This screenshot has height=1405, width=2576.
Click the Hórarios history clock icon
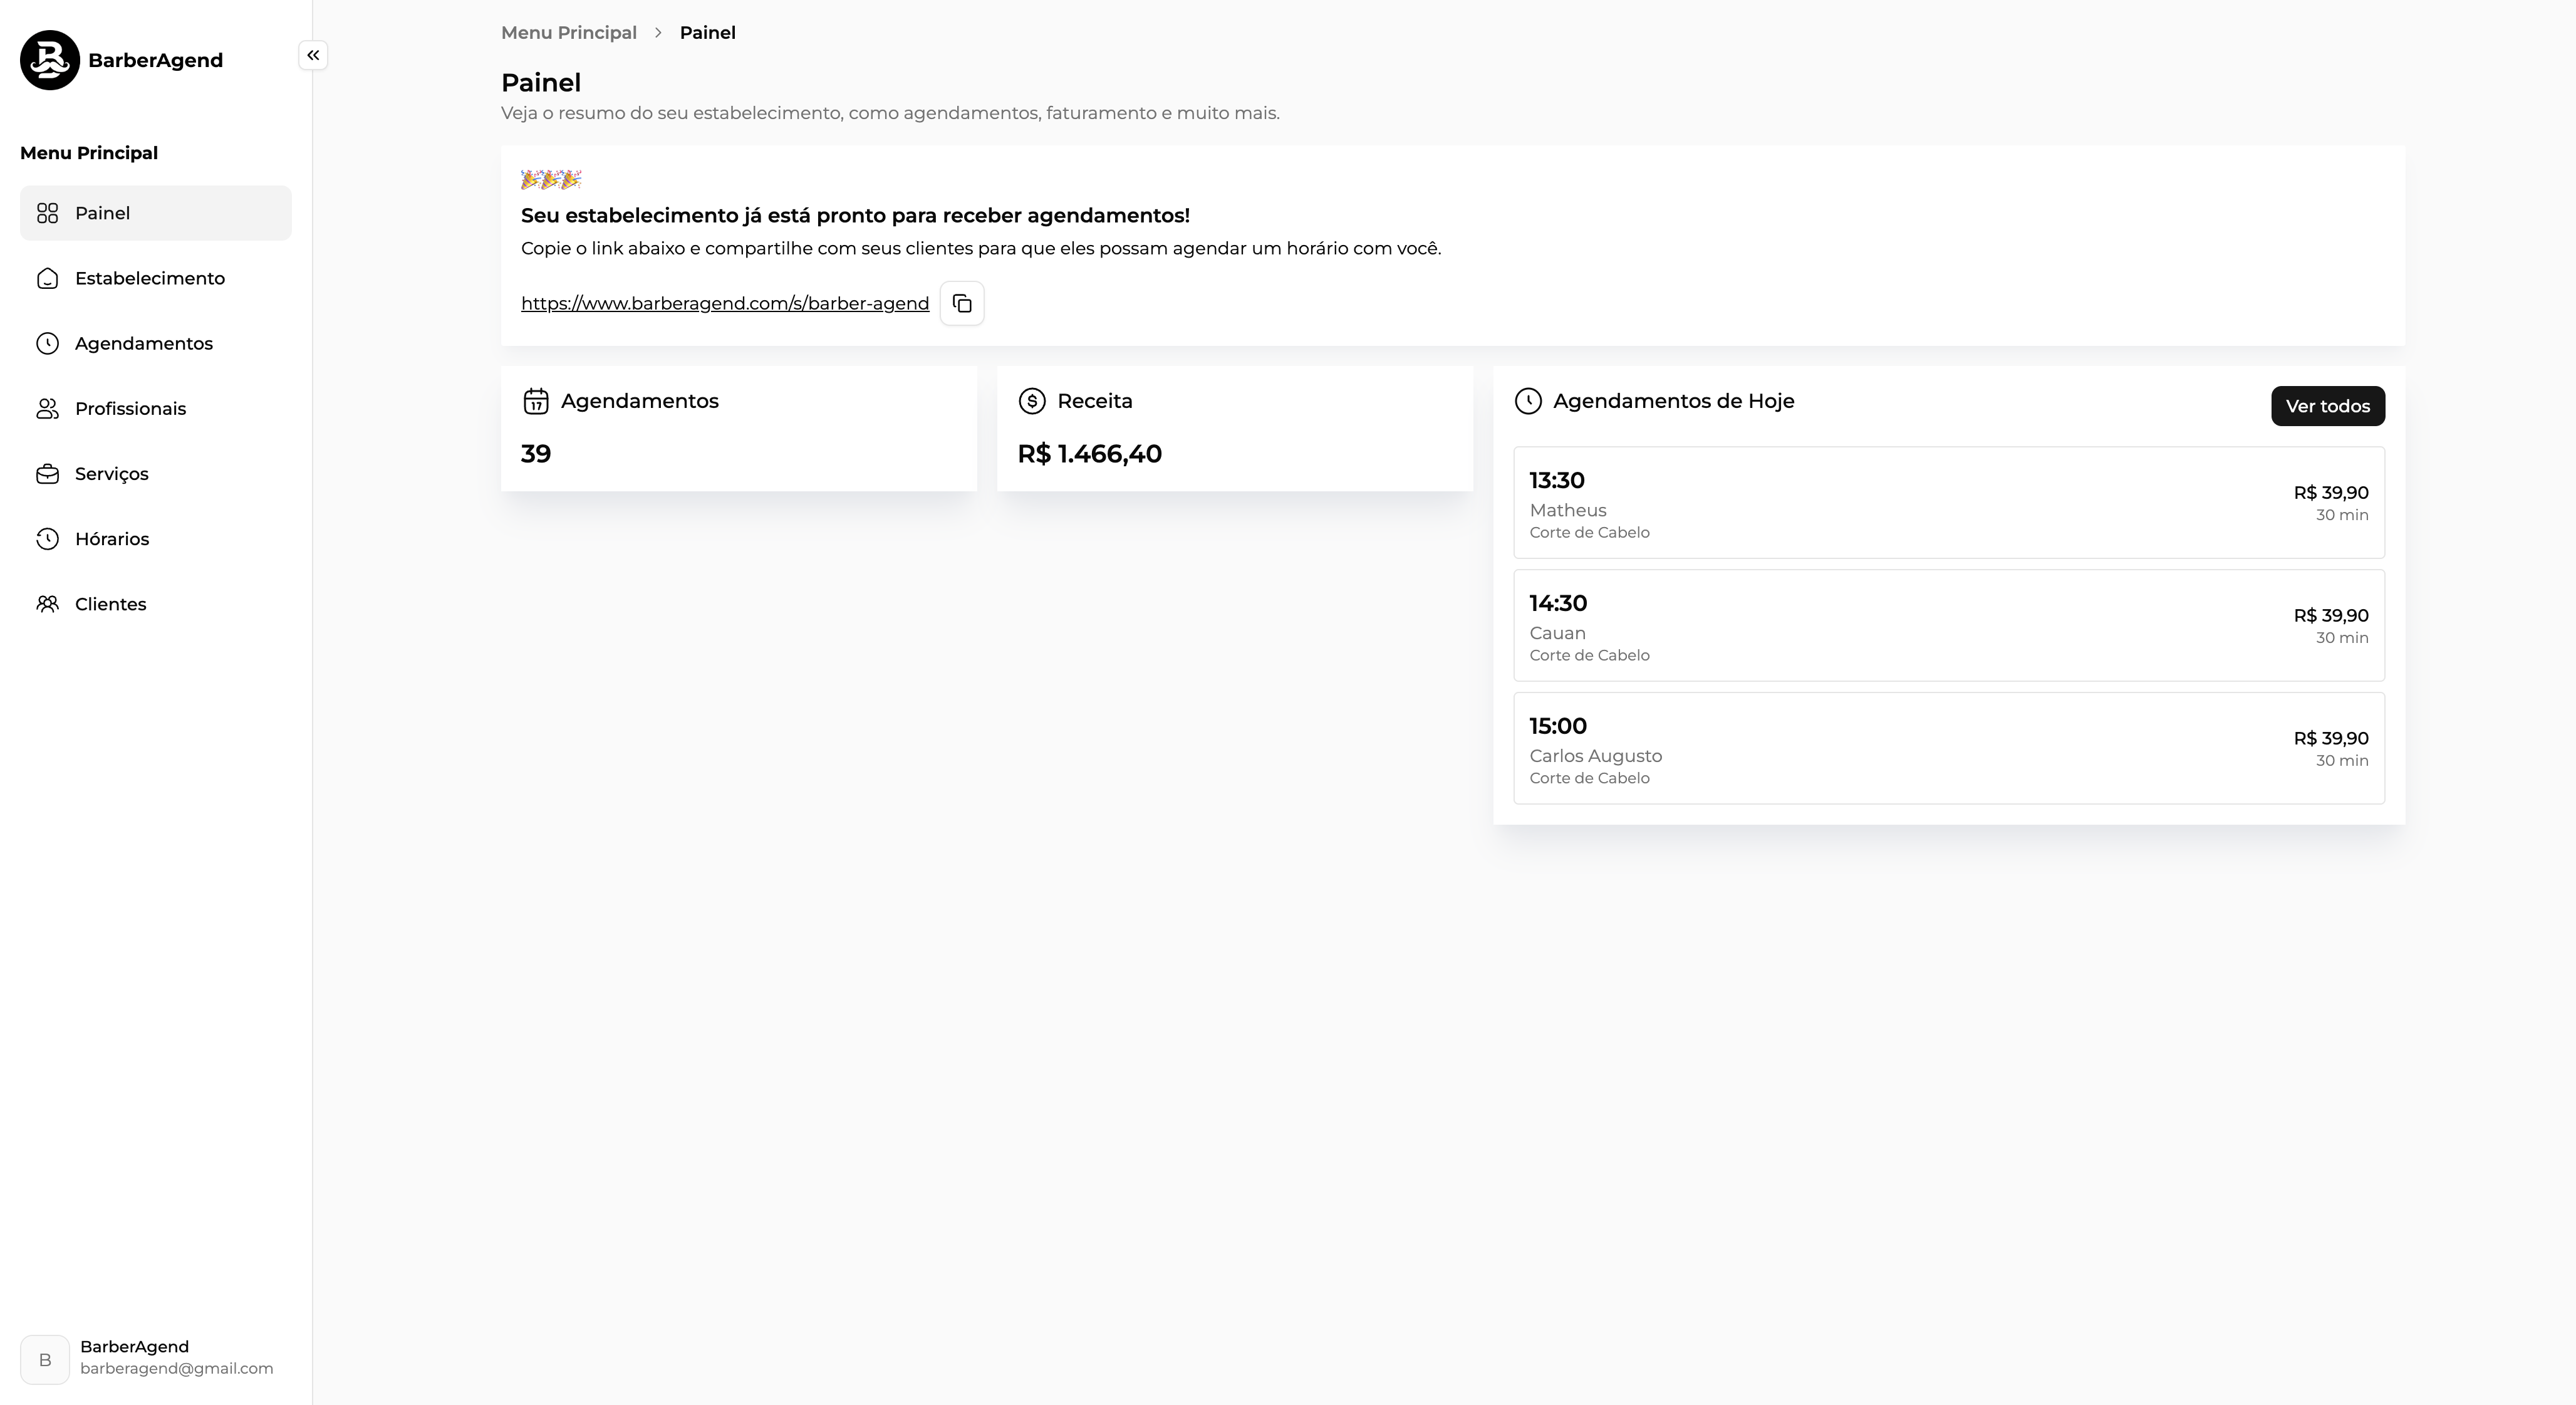47,539
